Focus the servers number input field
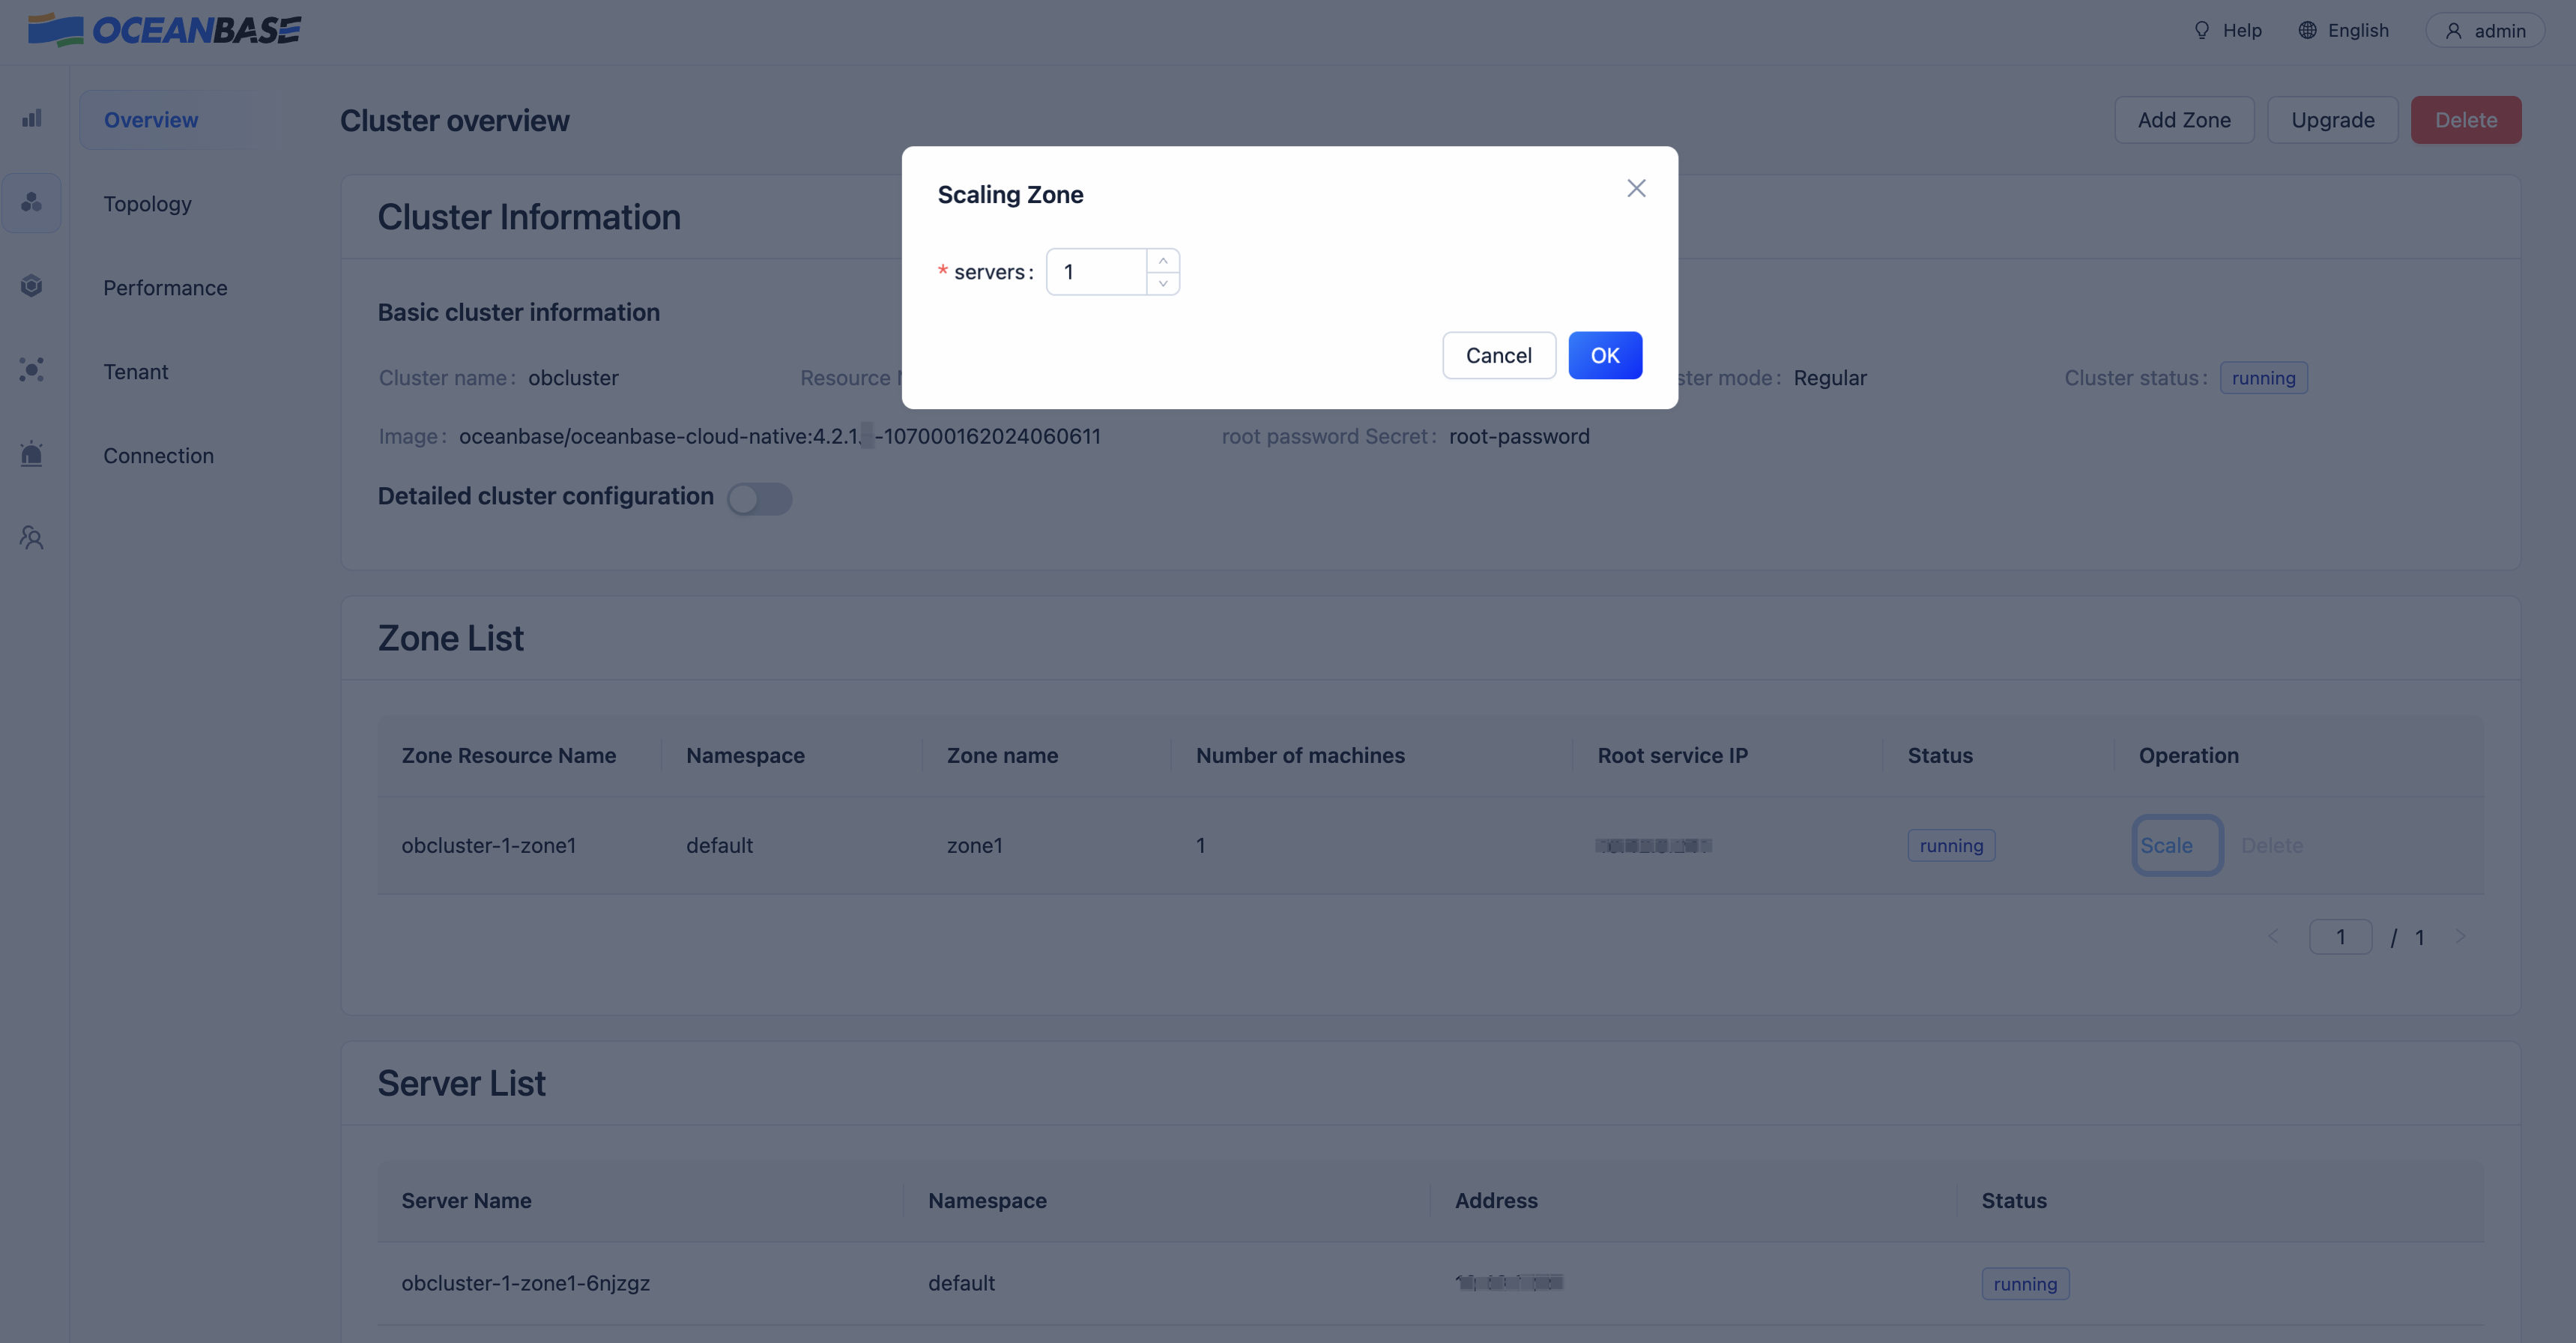This screenshot has height=1343, width=2576. pyautogui.click(x=1097, y=272)
